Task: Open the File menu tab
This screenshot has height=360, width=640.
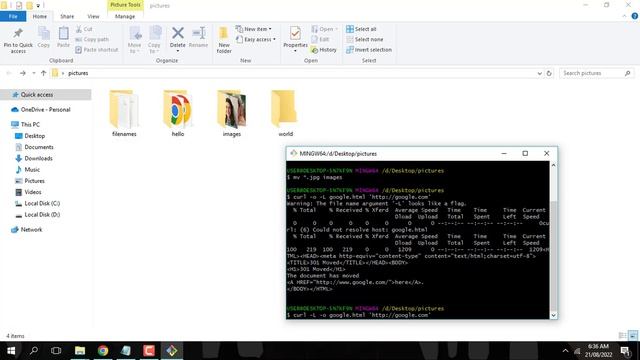Action: [x=13, y=16]
